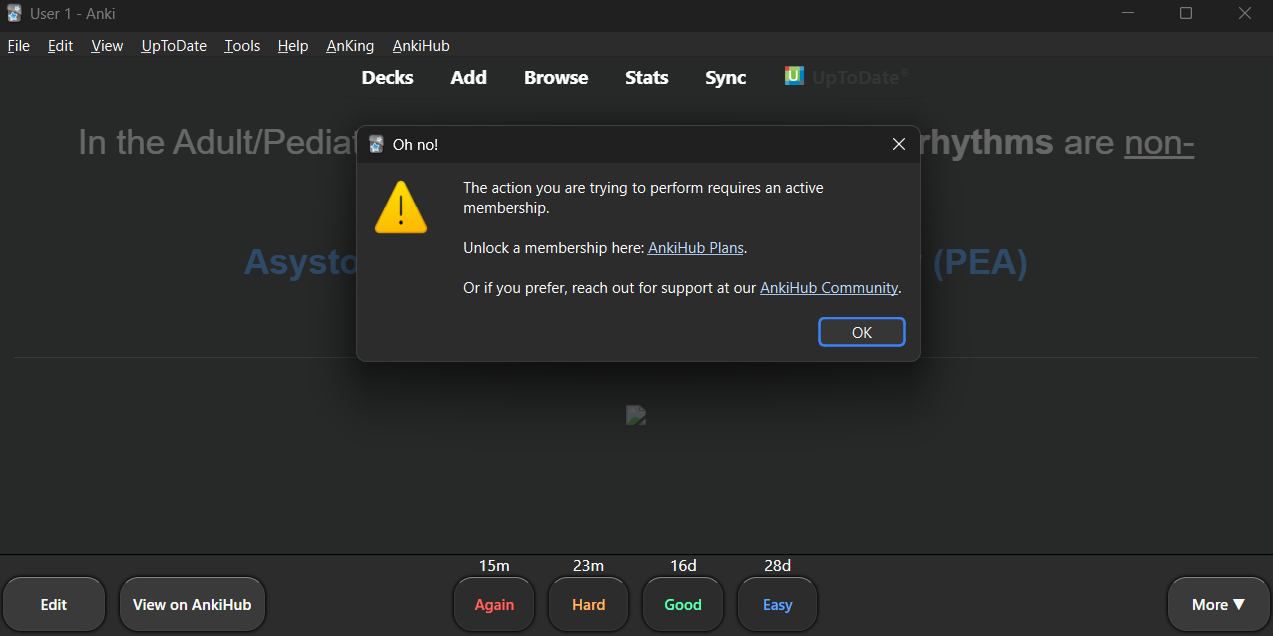Click the Anki icon in dialog title
This screenshot has width=1273, height=636.
click(x=377, y=144)
